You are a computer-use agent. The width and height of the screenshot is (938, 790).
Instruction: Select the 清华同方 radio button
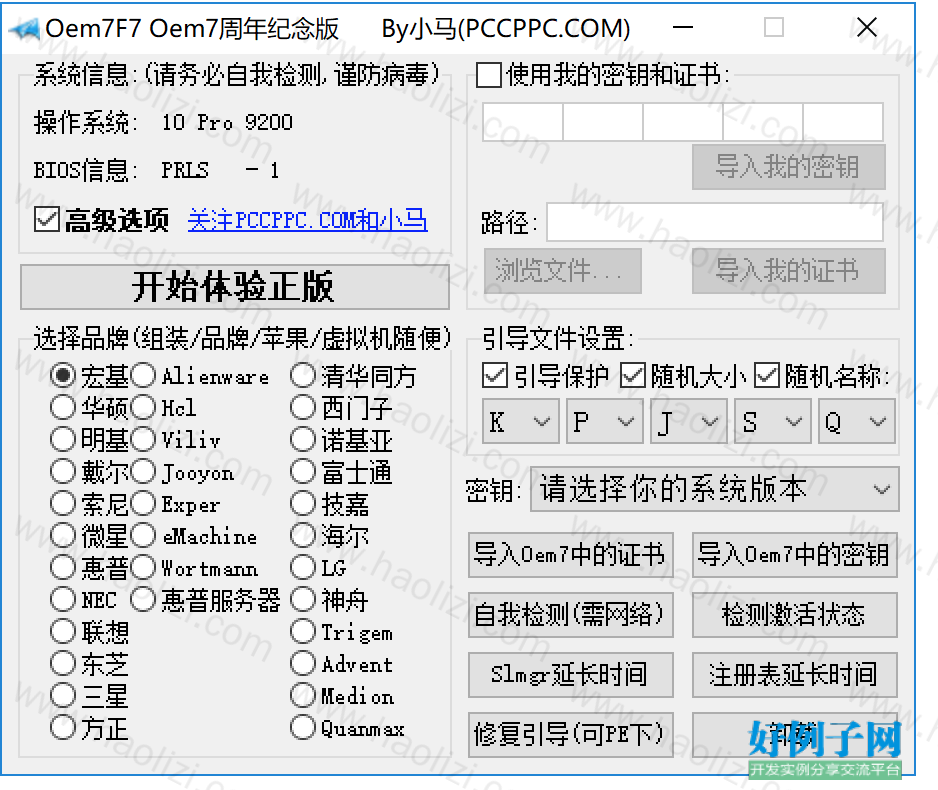pyautogui.click(x=303, y=376)
